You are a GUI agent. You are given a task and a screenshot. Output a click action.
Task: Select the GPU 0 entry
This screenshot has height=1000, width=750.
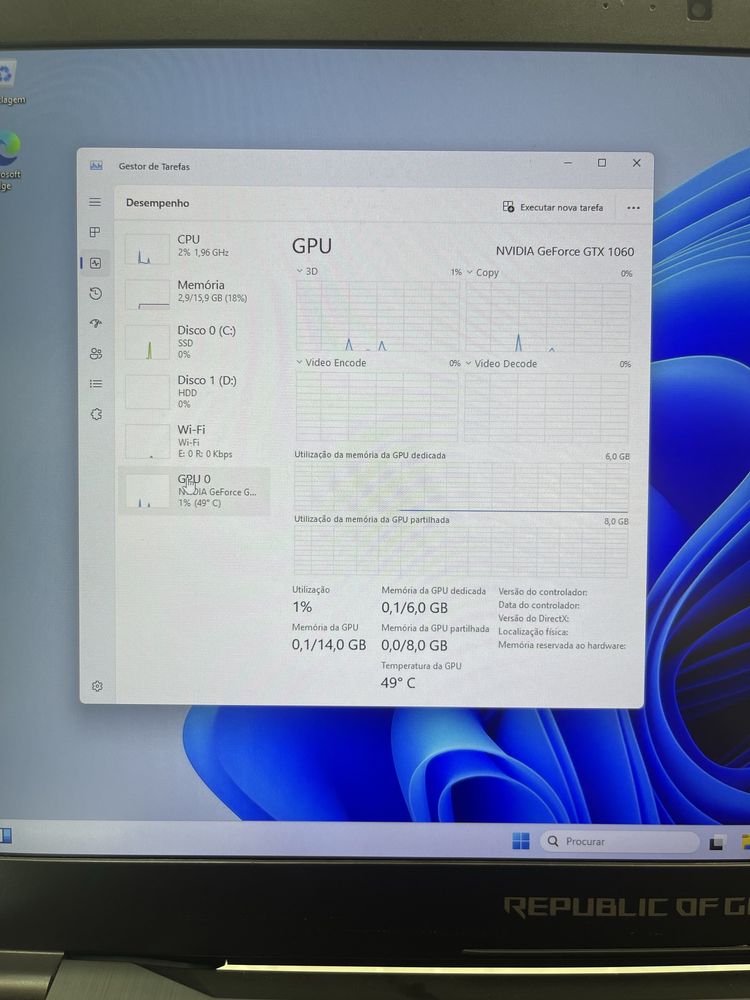pyautogui.click(x=195, y=490)
